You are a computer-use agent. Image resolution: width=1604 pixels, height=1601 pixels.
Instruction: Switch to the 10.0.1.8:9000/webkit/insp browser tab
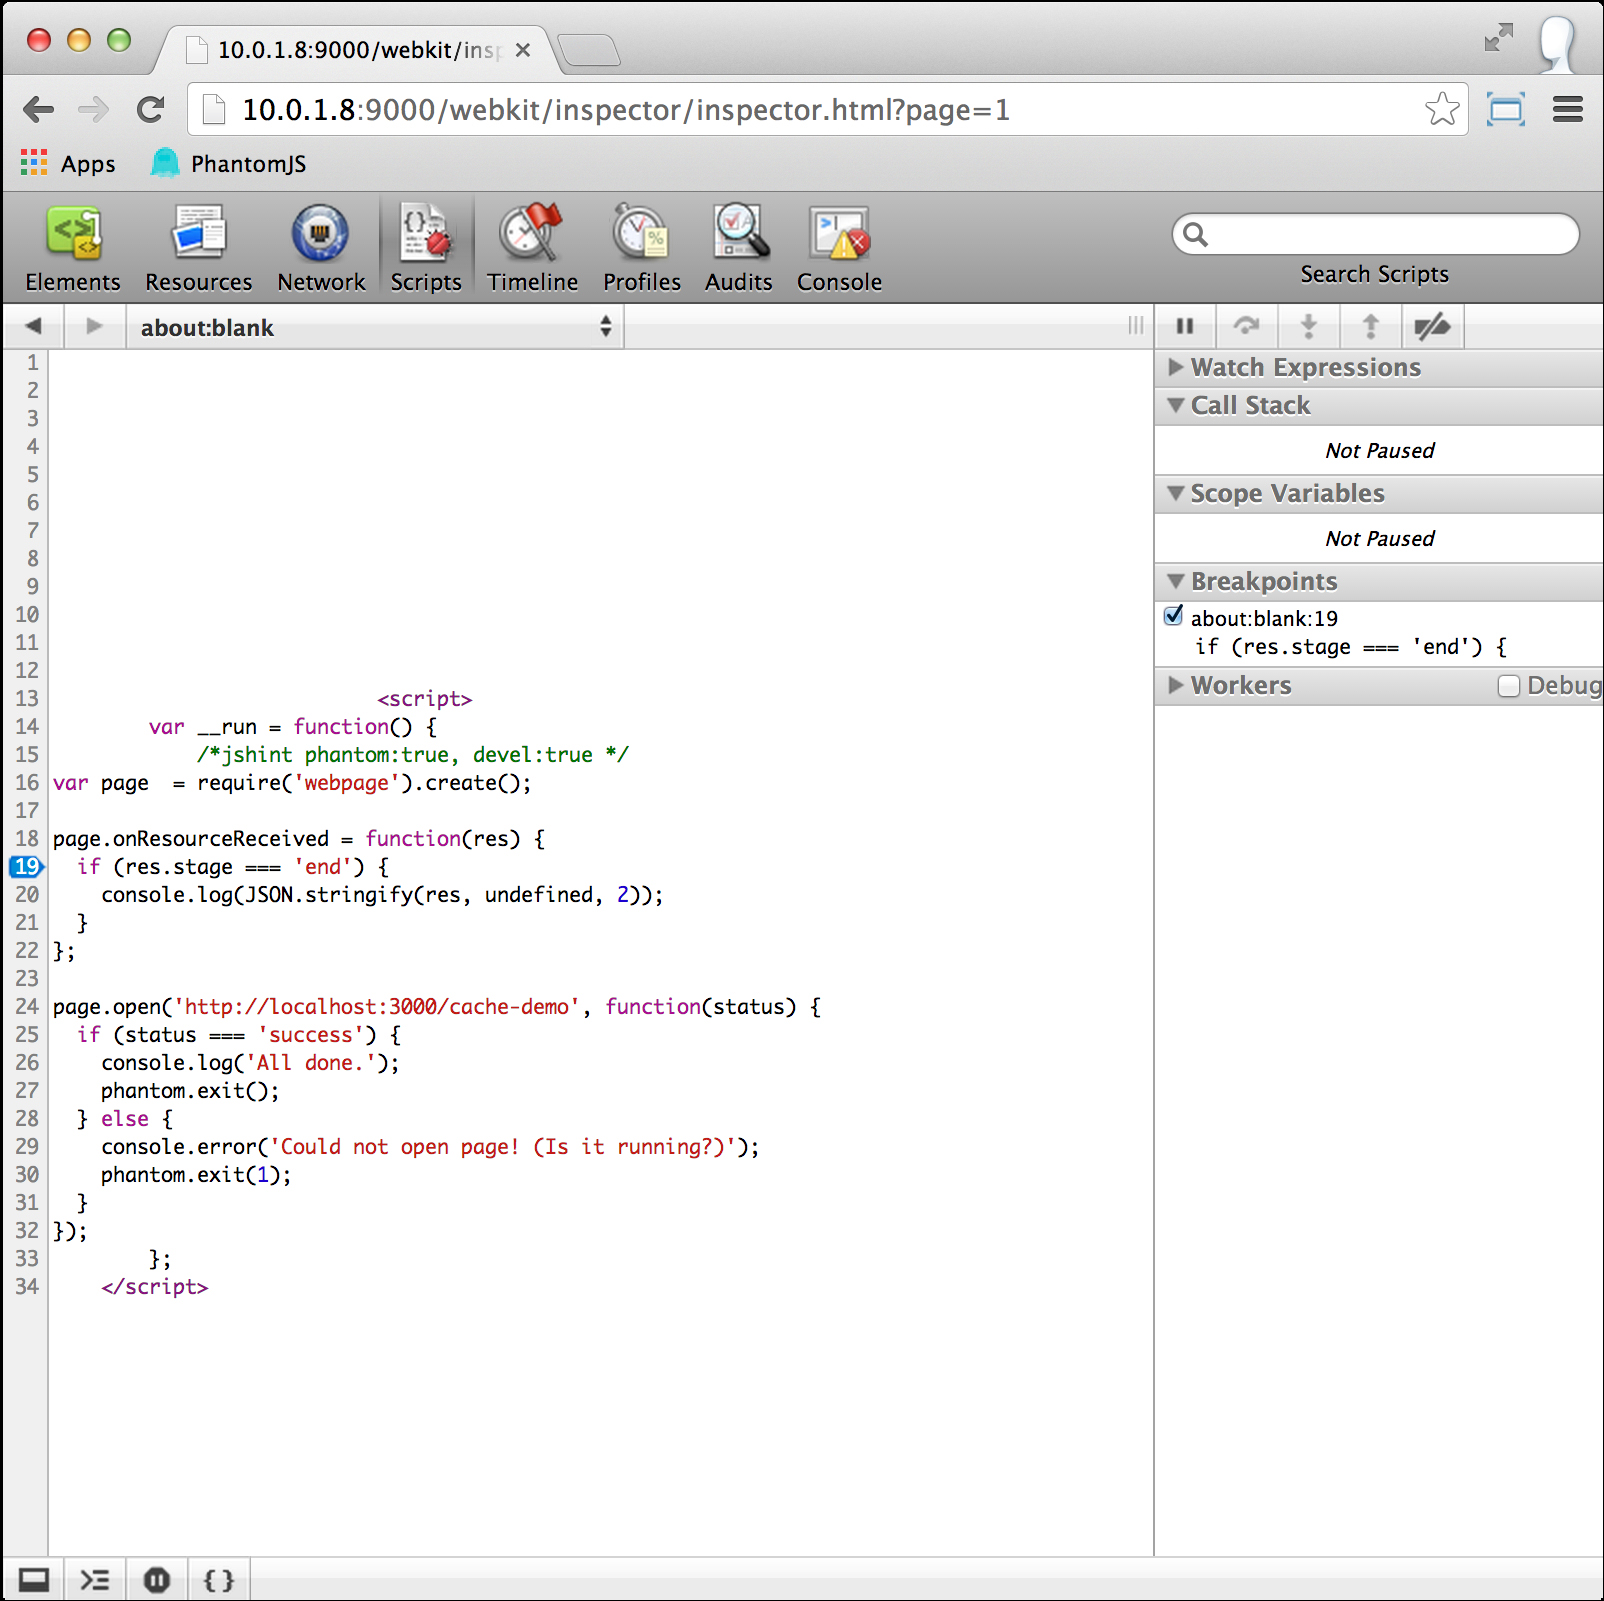click(359, 50)
